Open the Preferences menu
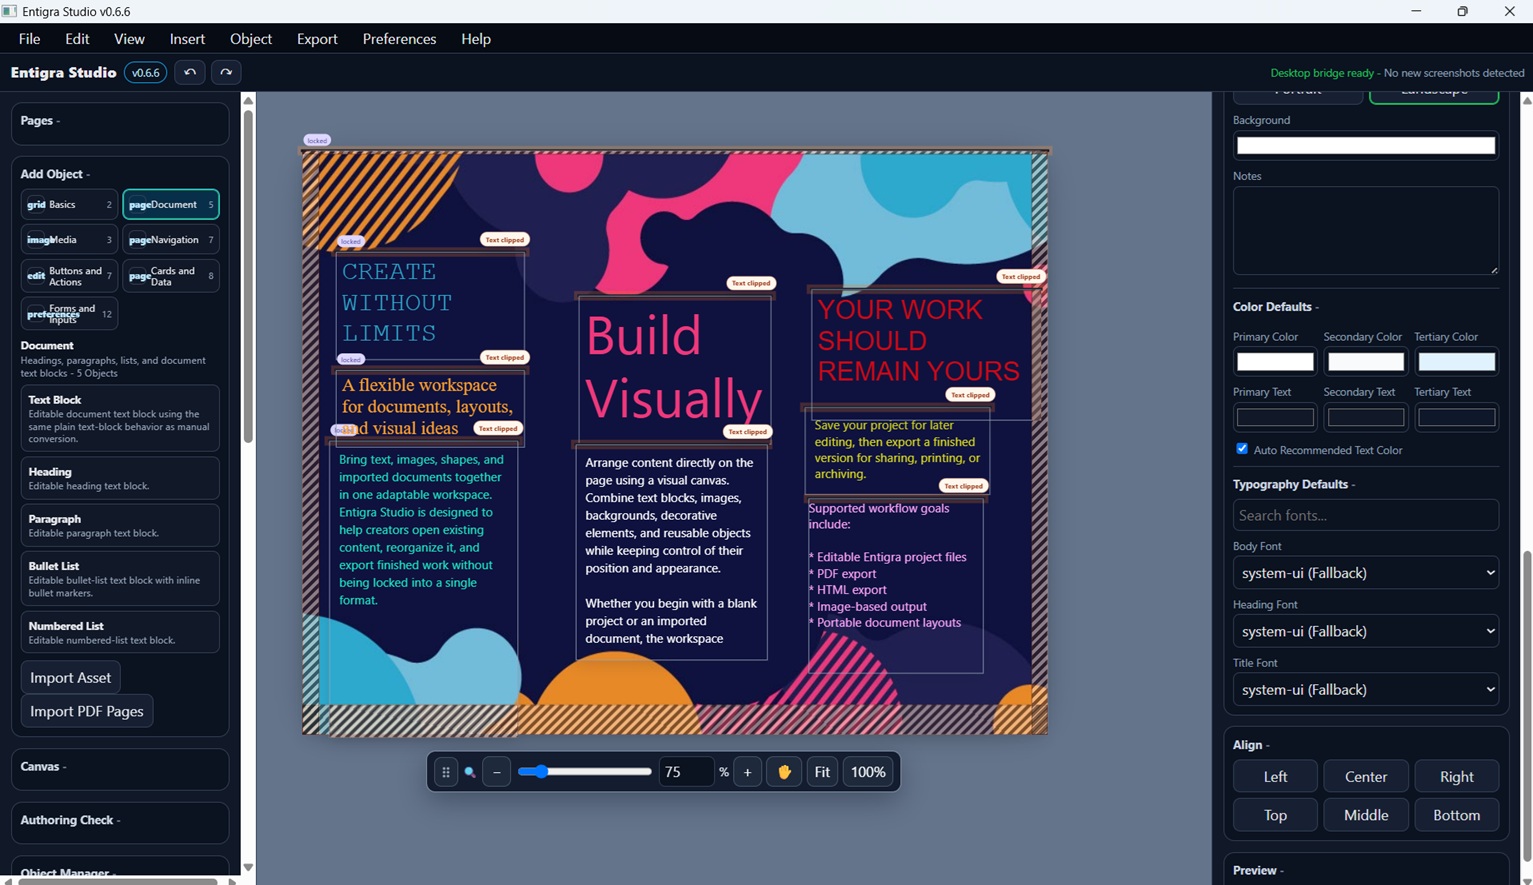This screenshot has width=1533, height=885. (x=399, y=39)
